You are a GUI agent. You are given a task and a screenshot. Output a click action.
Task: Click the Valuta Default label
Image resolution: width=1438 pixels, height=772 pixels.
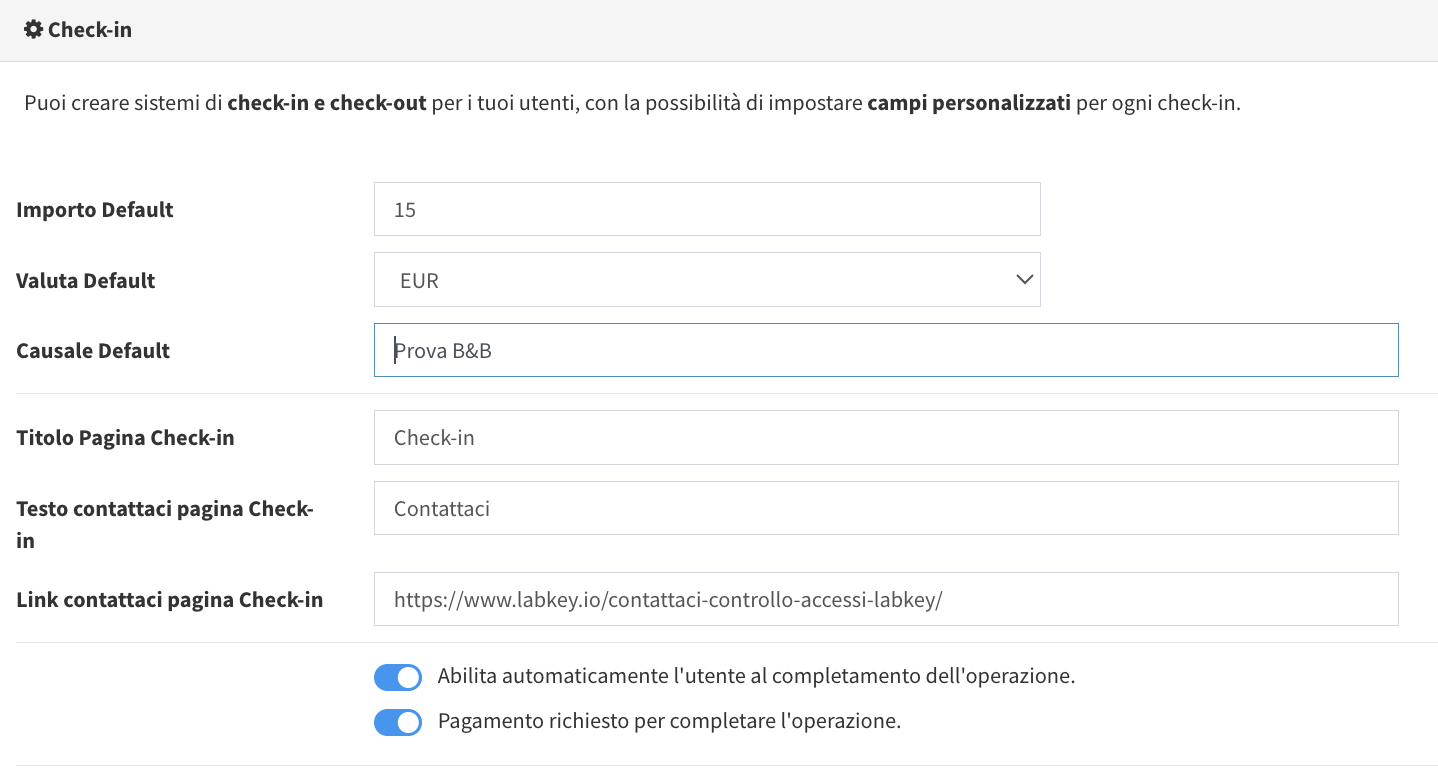(x=86, y=281)
